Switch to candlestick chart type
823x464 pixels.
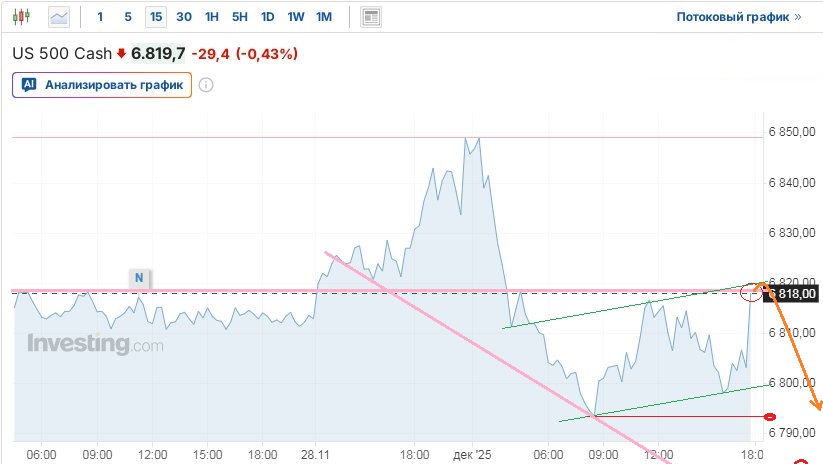[x=24, y=17]
